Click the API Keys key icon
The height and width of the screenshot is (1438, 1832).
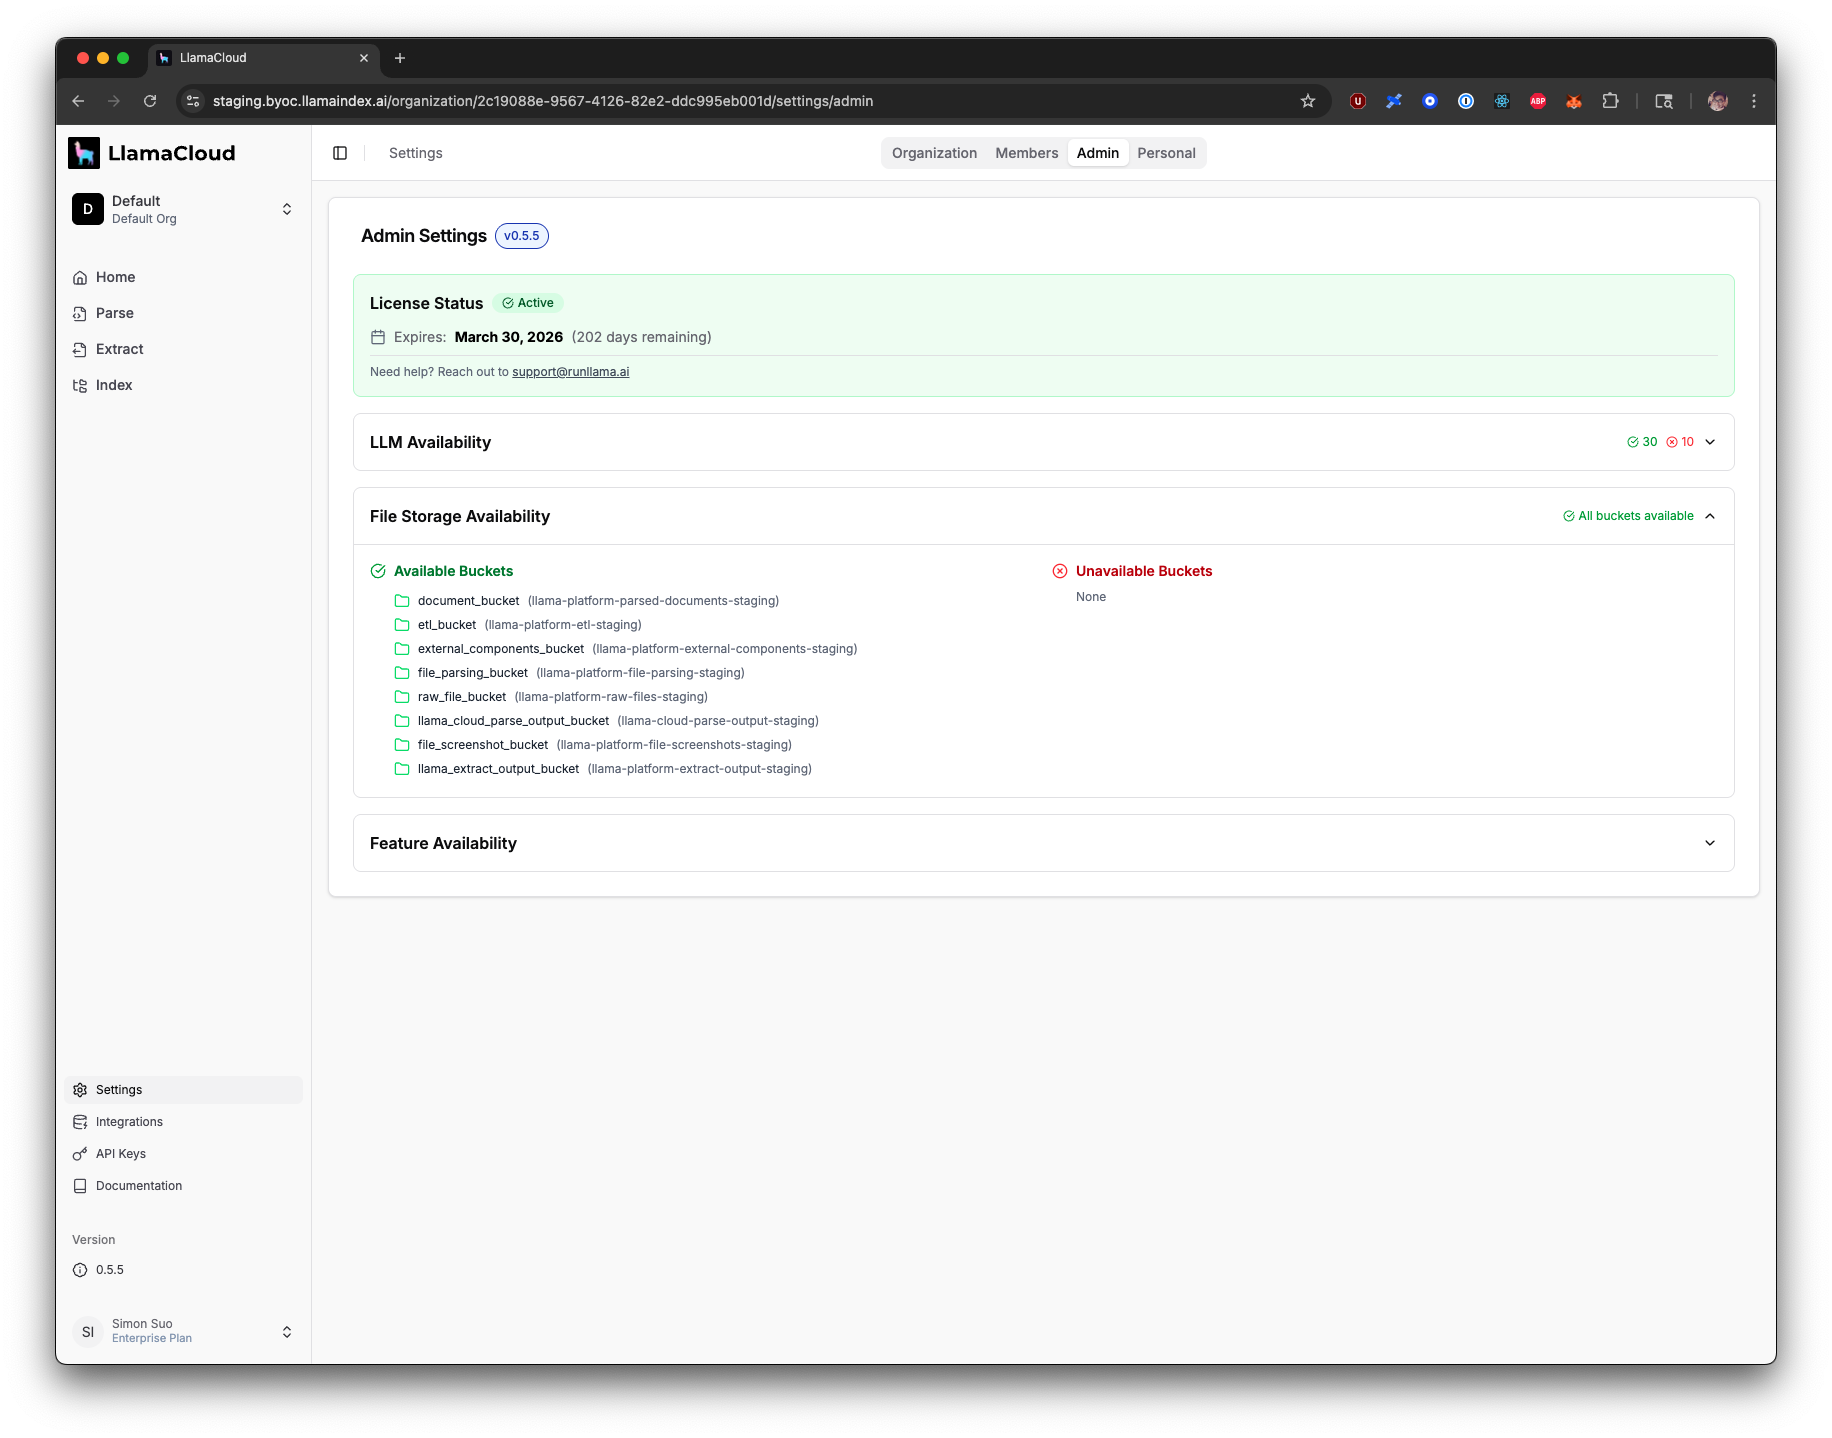(x=80, y=1153)
